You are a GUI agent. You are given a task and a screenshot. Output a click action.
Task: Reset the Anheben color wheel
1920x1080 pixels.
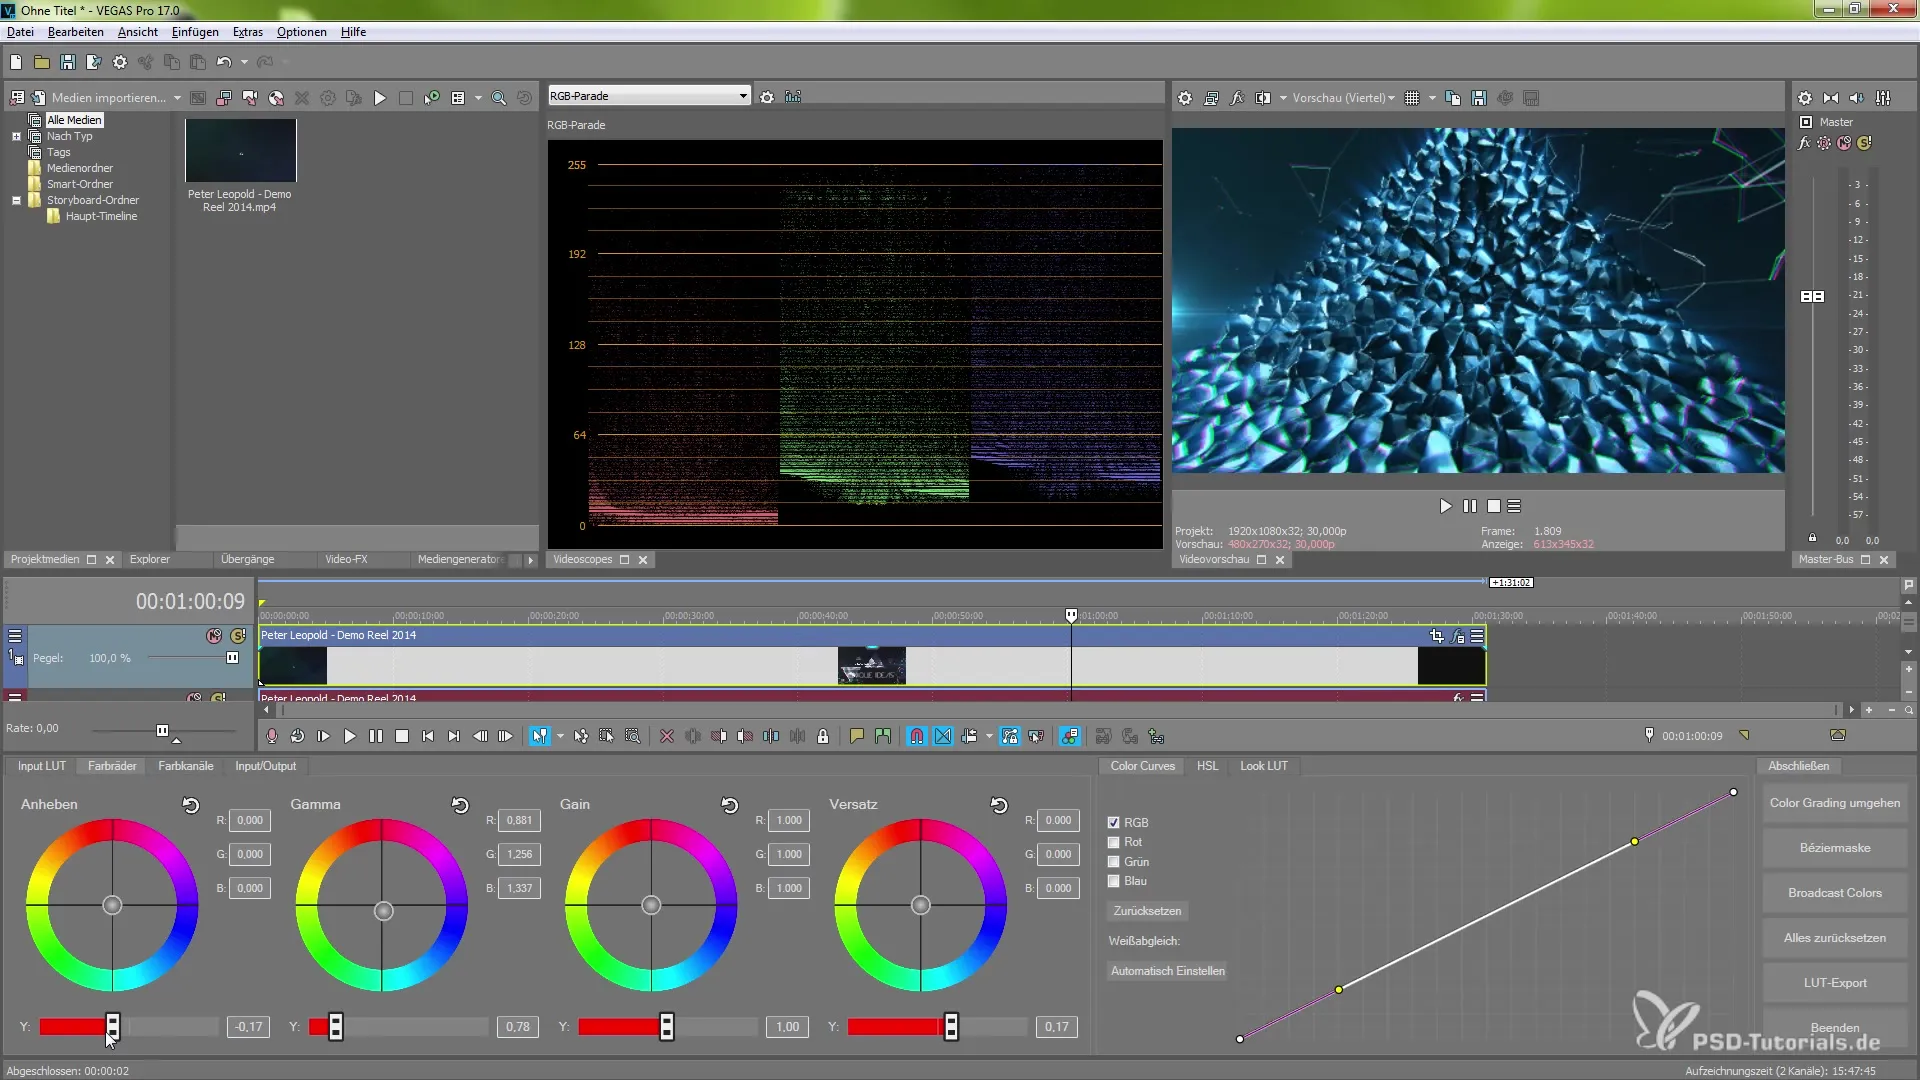(x=191, y=805)
